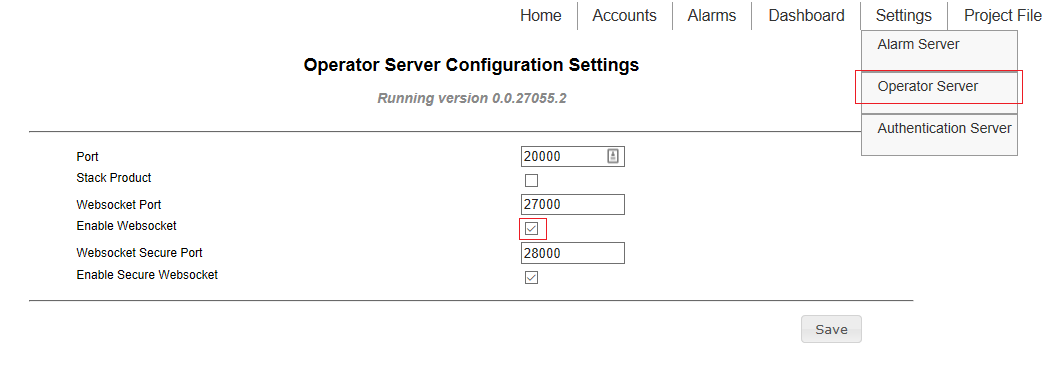Image resolution: width=1048 pixels, height=370 pixels.
Task: Click the Operator Server Configuration Settings heading
Action: (471, 65)
